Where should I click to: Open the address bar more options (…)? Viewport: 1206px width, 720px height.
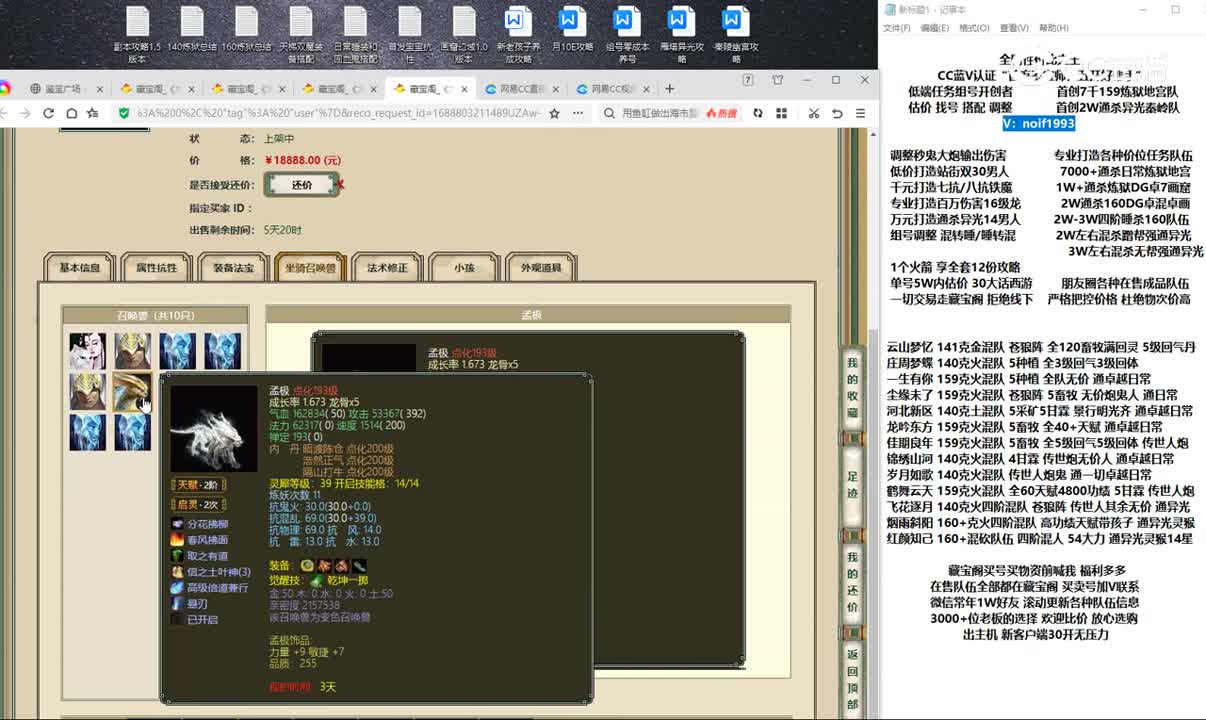tap(576, 114)
